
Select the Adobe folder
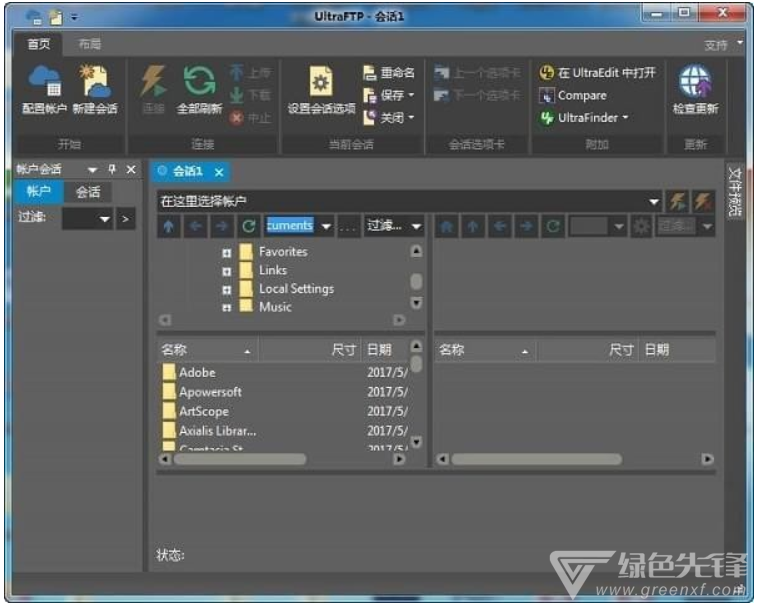coord(197,372)
